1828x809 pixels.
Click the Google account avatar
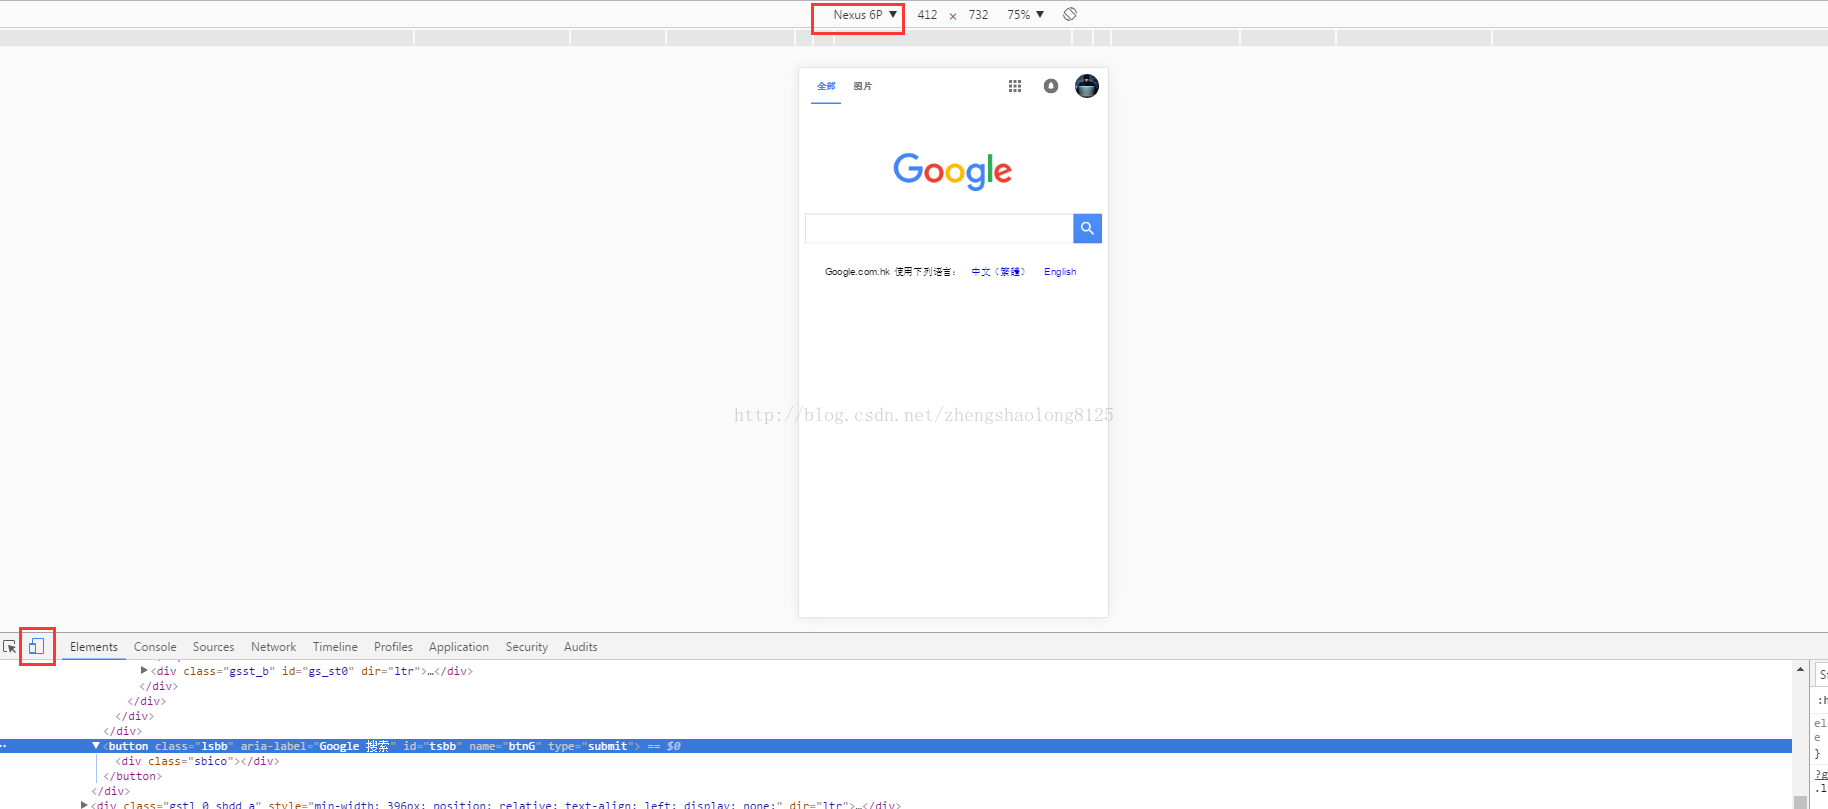pos(1087,86)
